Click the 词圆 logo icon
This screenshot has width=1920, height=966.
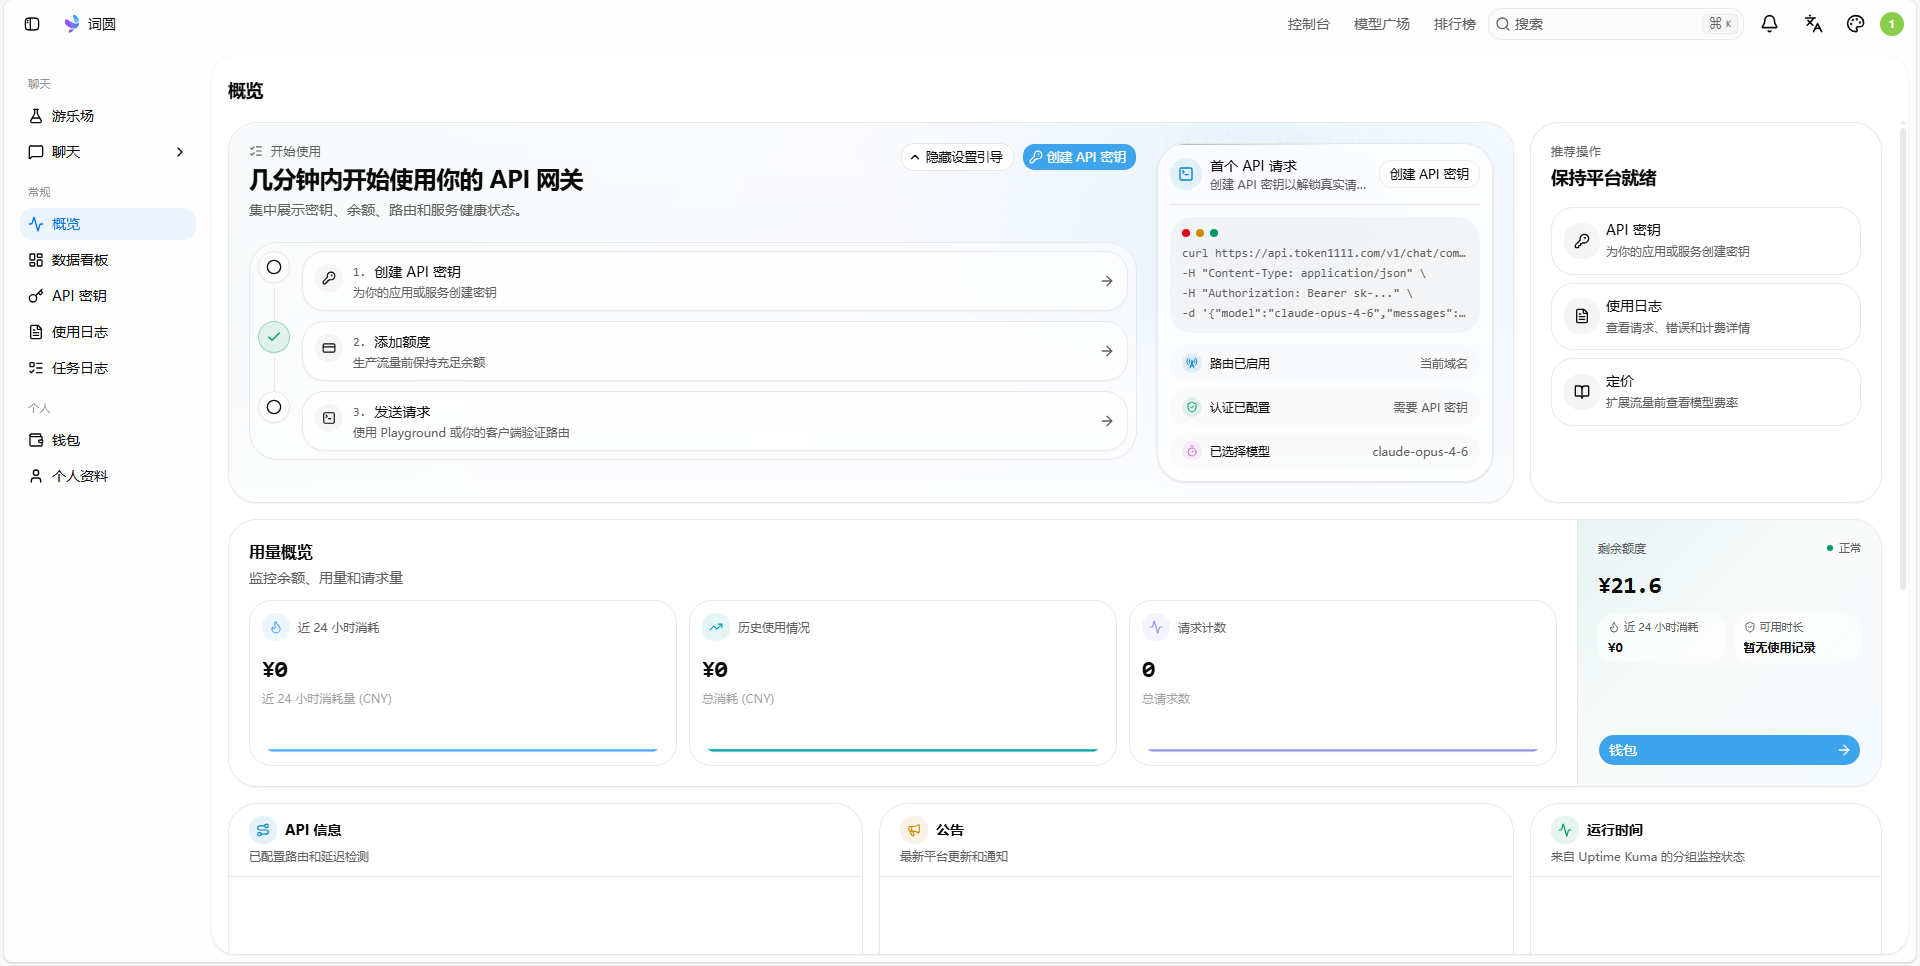point(72,23)
